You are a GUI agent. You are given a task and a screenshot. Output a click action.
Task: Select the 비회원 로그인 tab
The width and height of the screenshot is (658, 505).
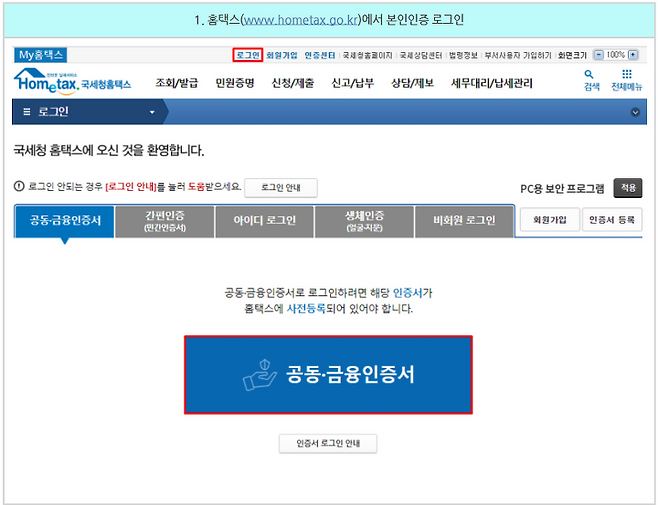click(464, 221)
